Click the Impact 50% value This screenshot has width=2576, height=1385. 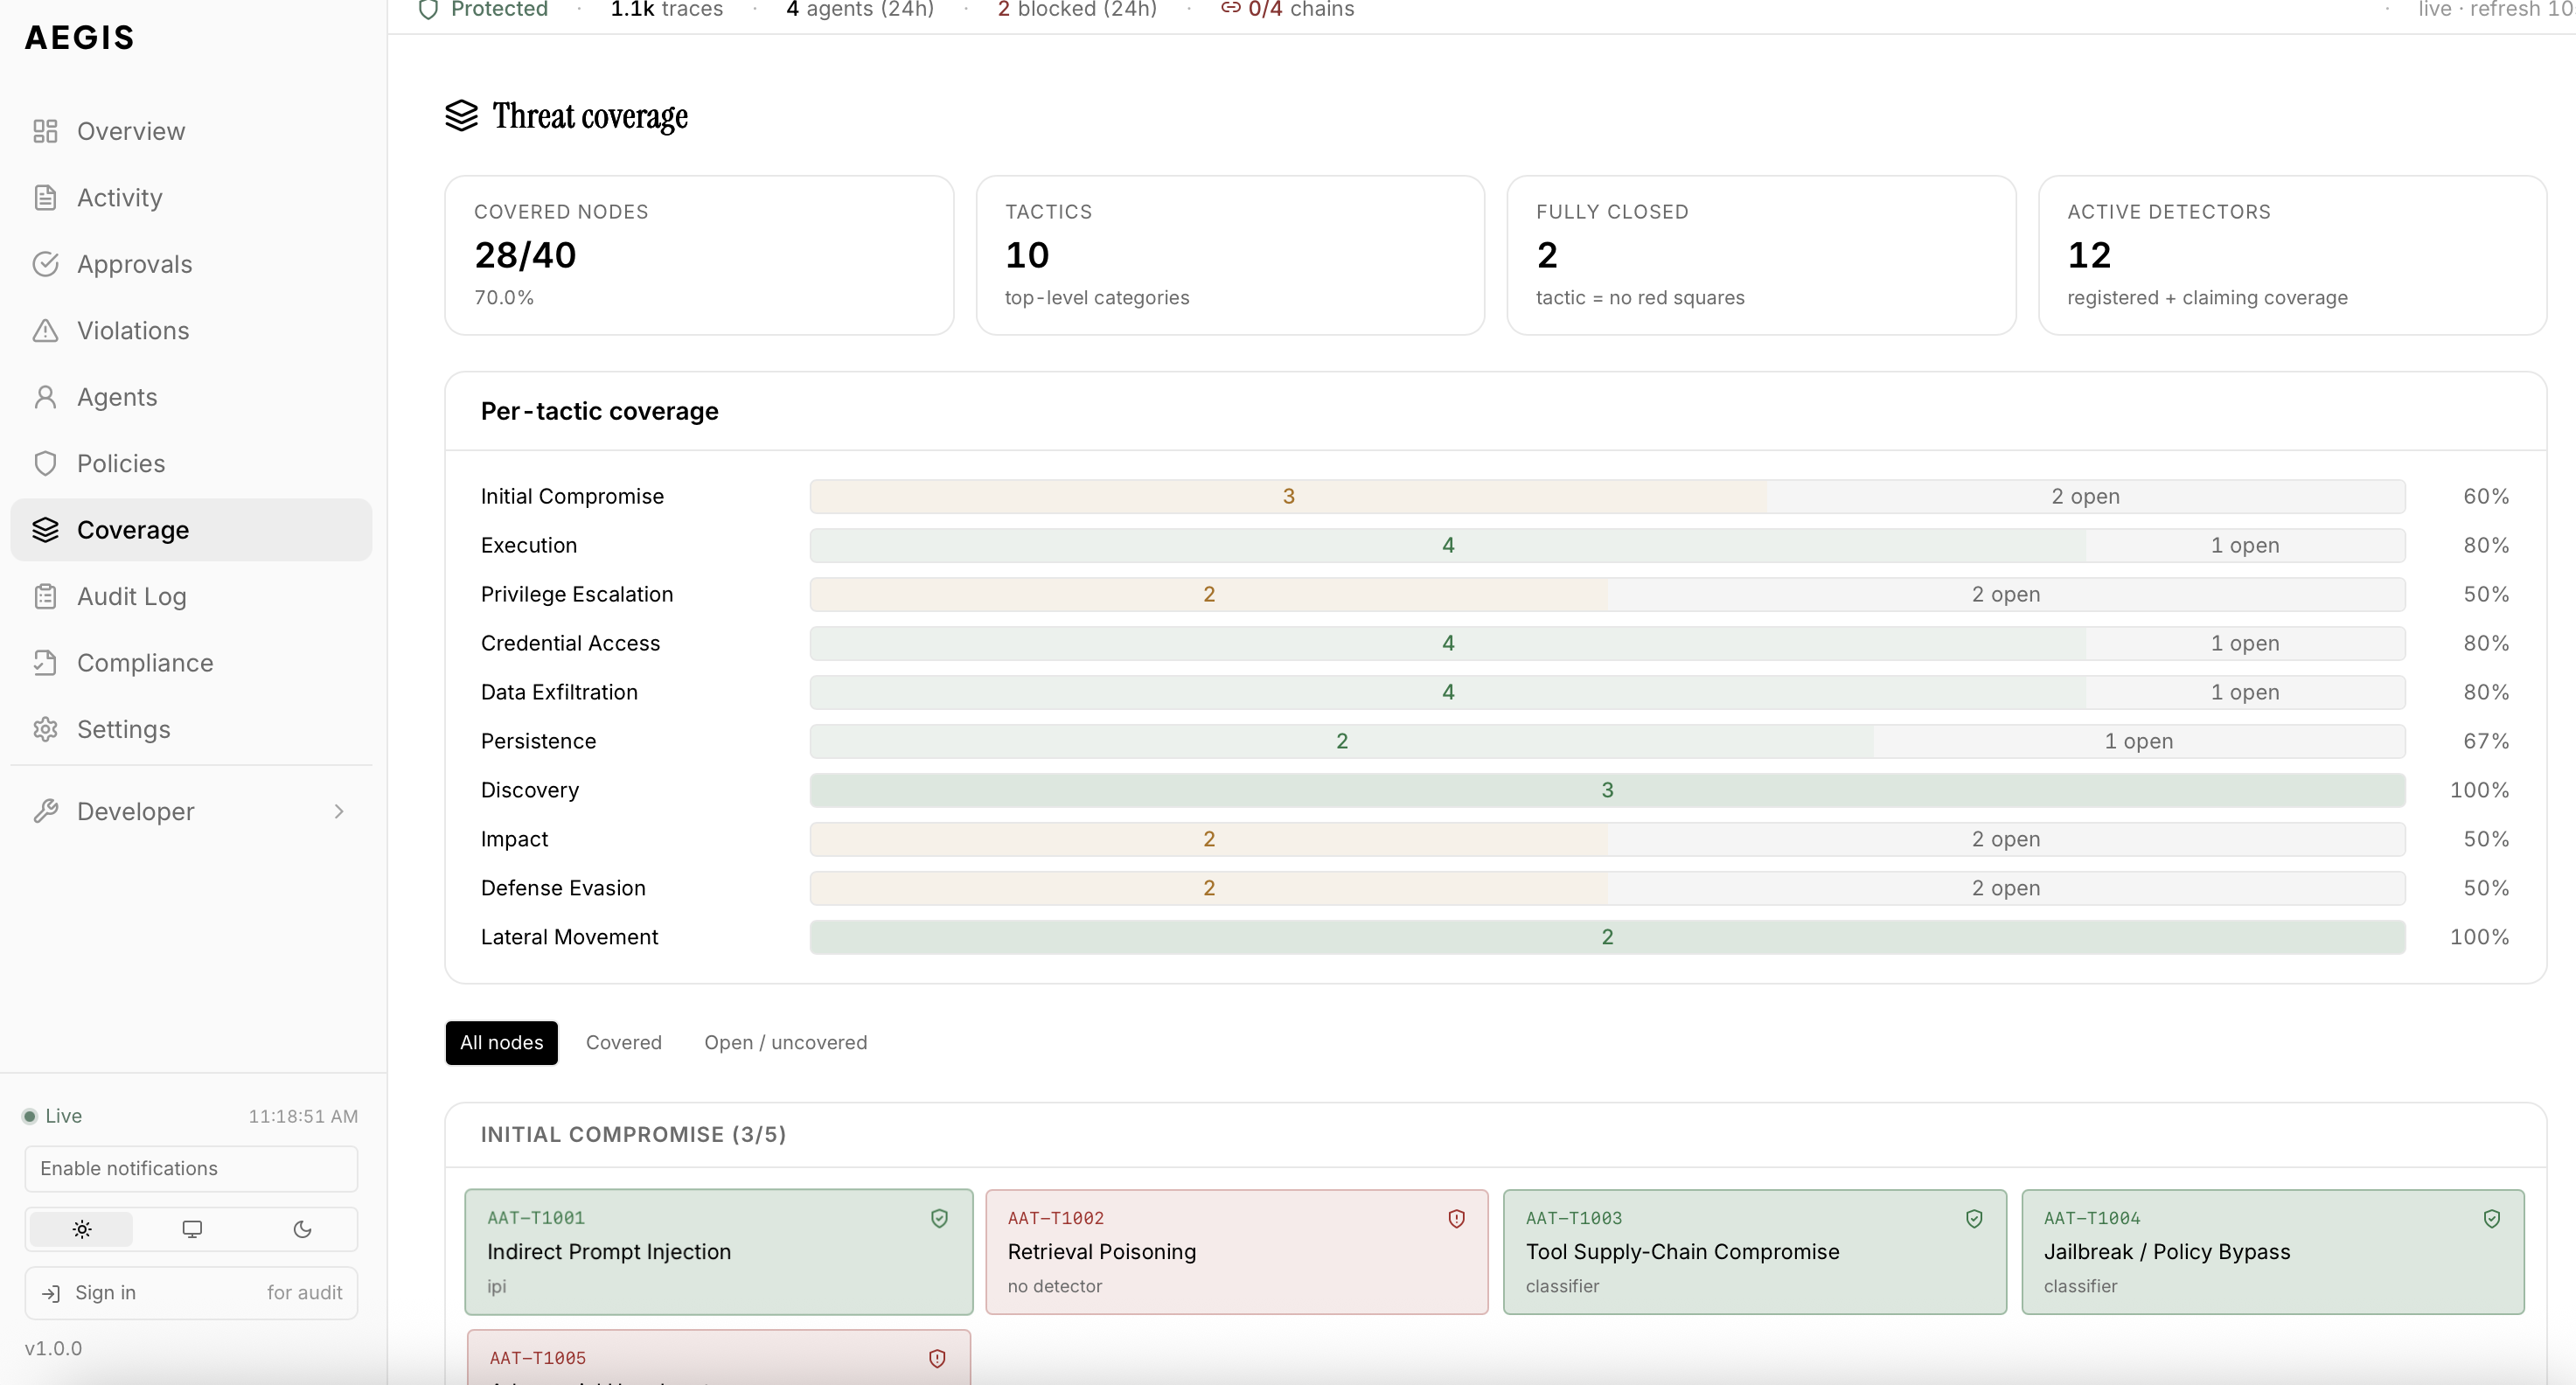click(x=2486, y=839)
